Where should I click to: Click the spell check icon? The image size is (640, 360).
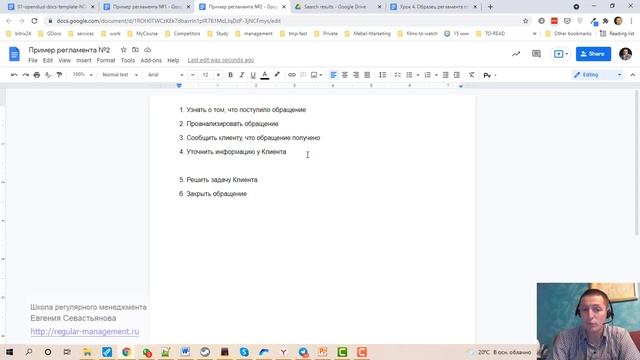(x=48, y=75)
